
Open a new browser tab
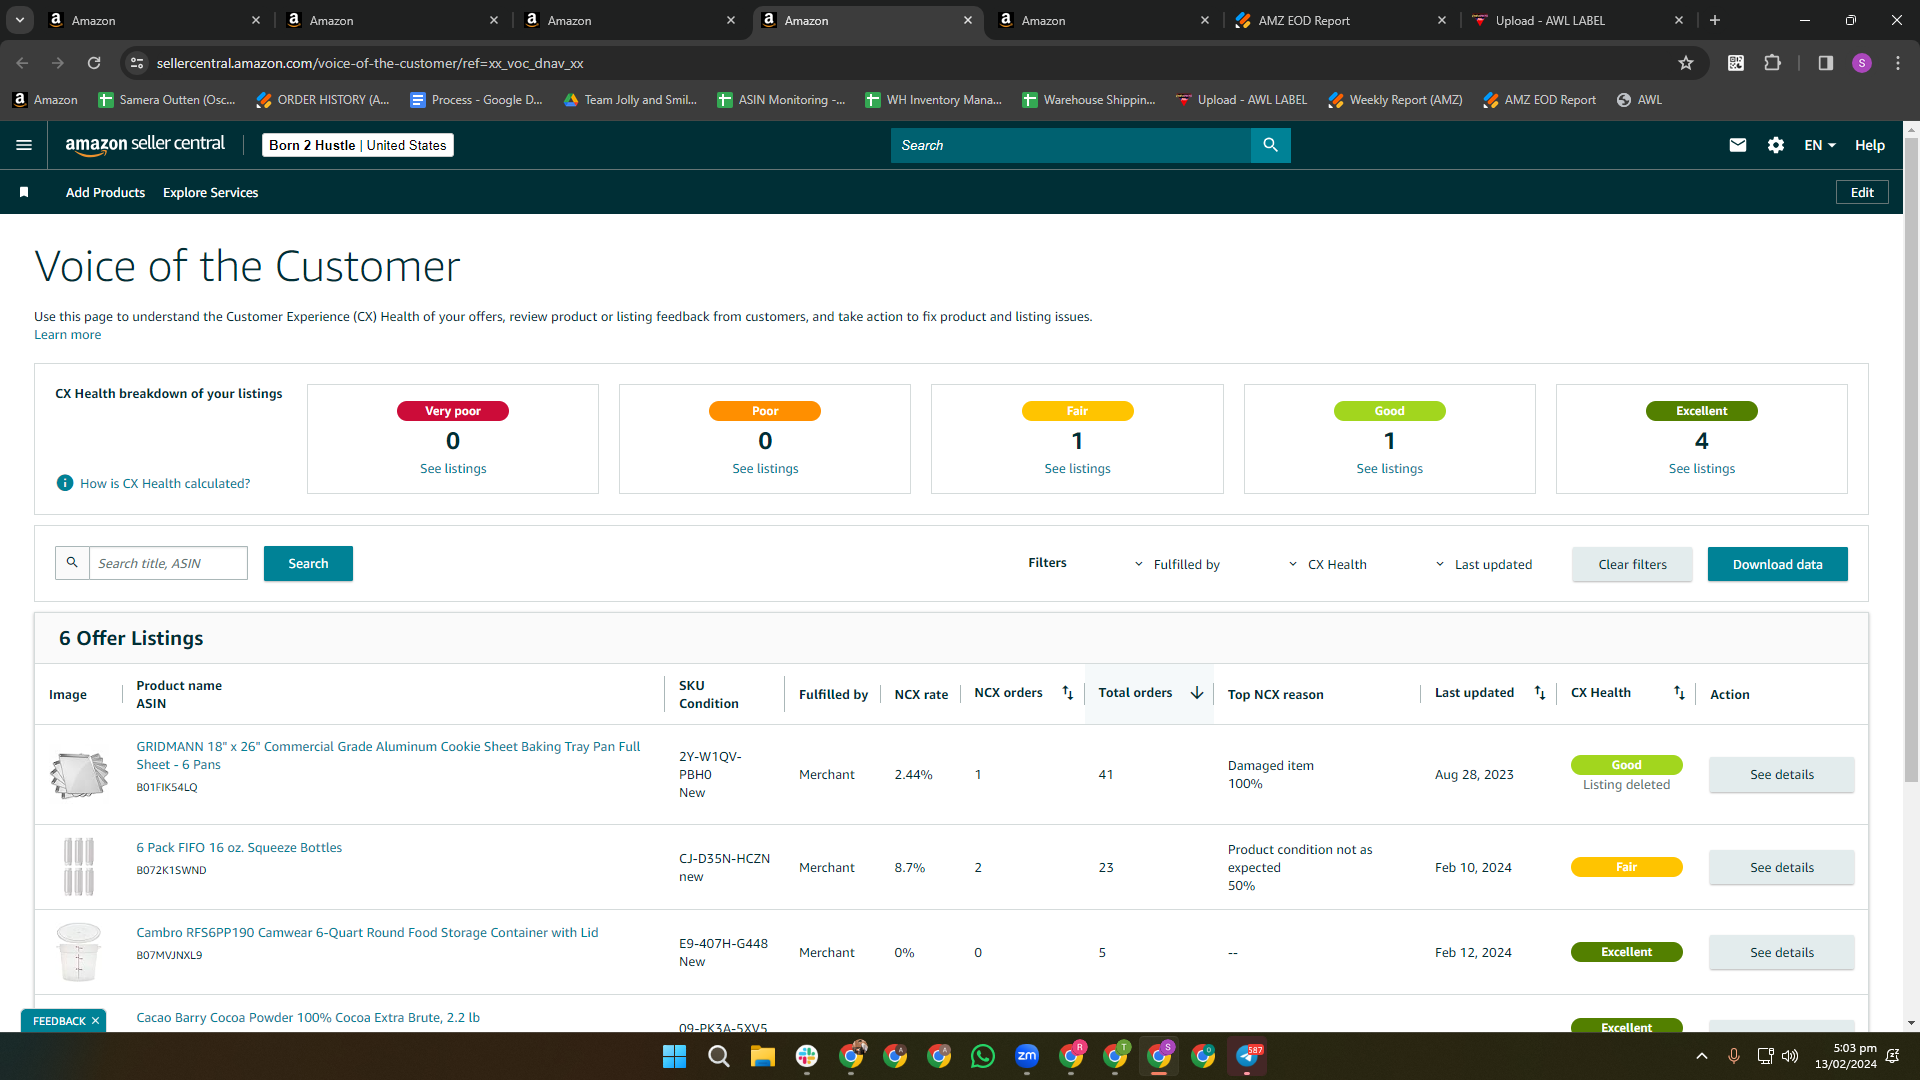[1715, 20]
